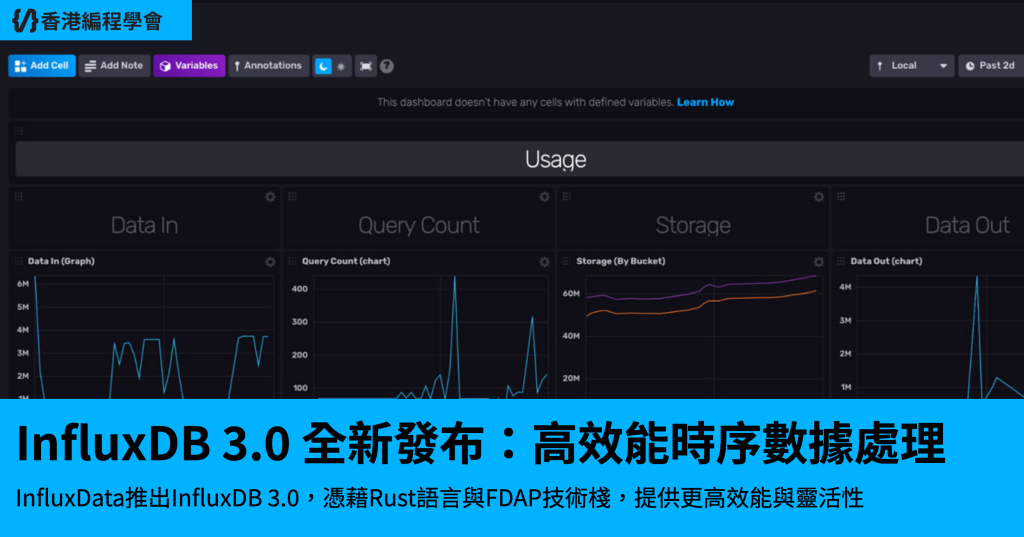Click the Storage (By Bucket) cell label
Viewport: 1024px width, 537px height.
coord(620,261)
